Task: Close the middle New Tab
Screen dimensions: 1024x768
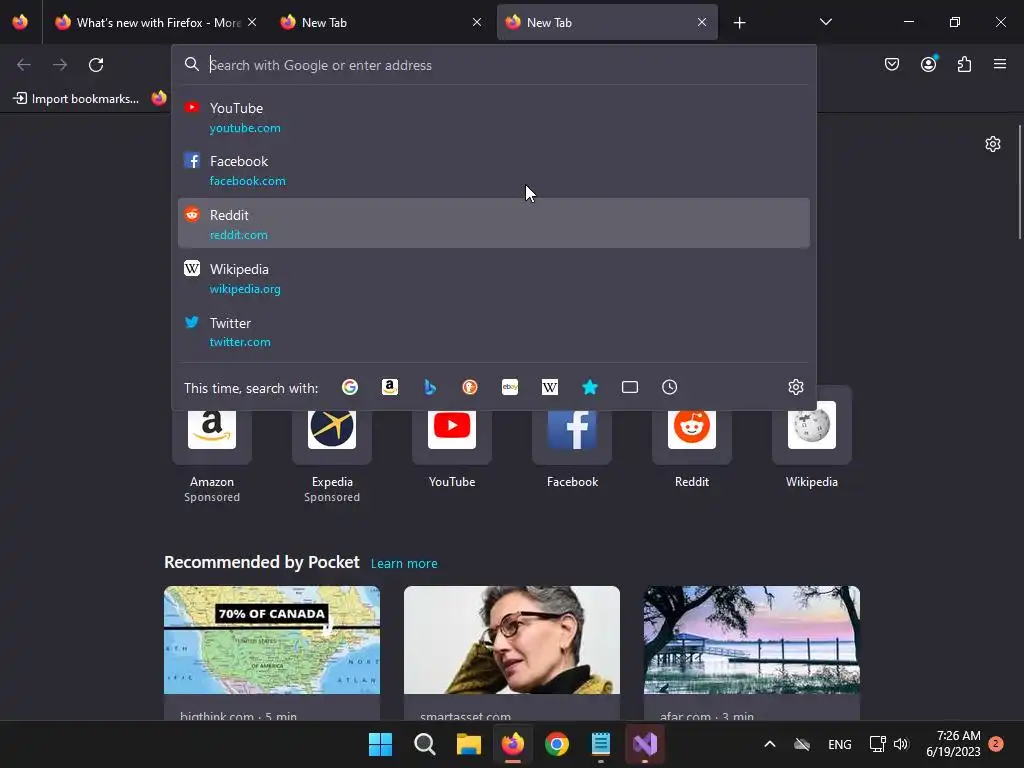Action: [477, 22]
